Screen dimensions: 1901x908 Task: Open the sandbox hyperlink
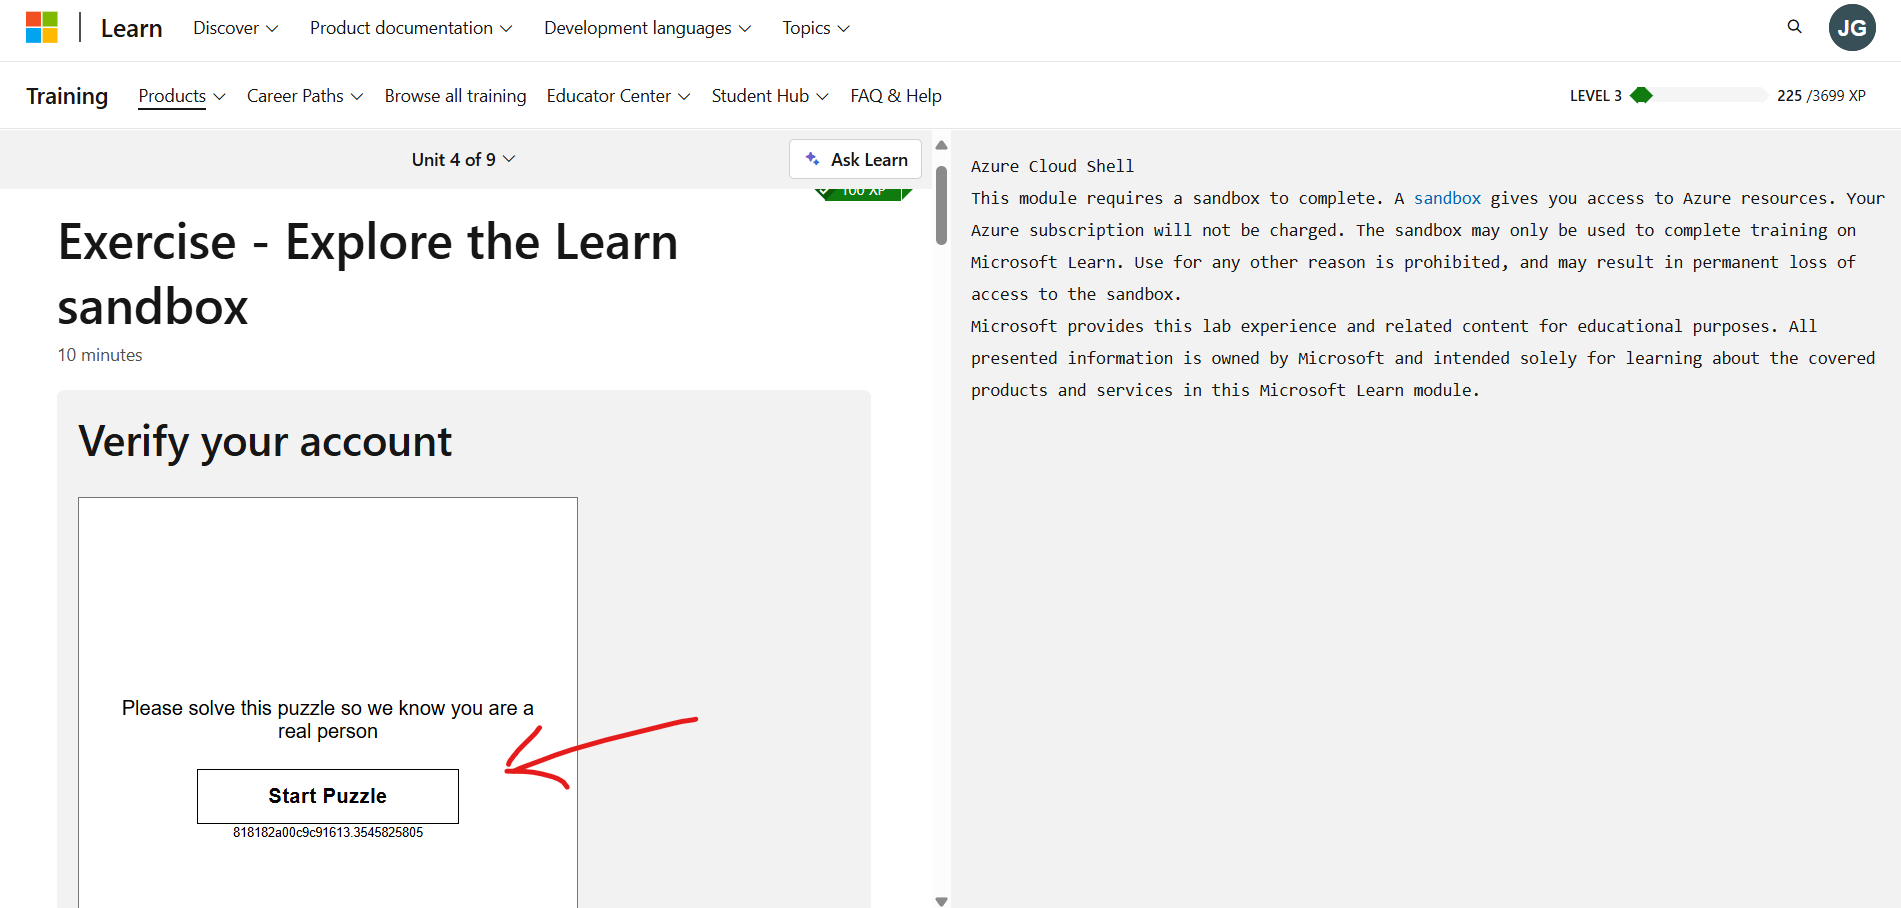click(x=1447, y=198)
